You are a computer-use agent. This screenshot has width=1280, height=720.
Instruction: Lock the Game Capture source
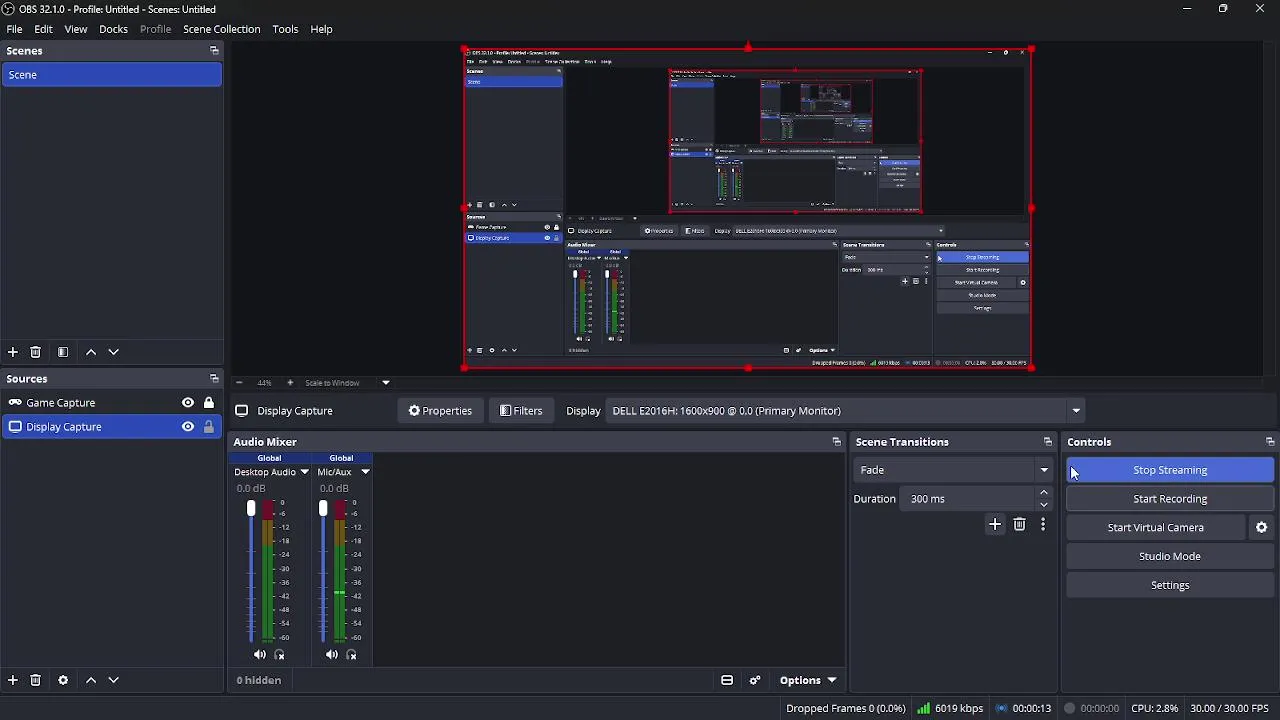209,403
